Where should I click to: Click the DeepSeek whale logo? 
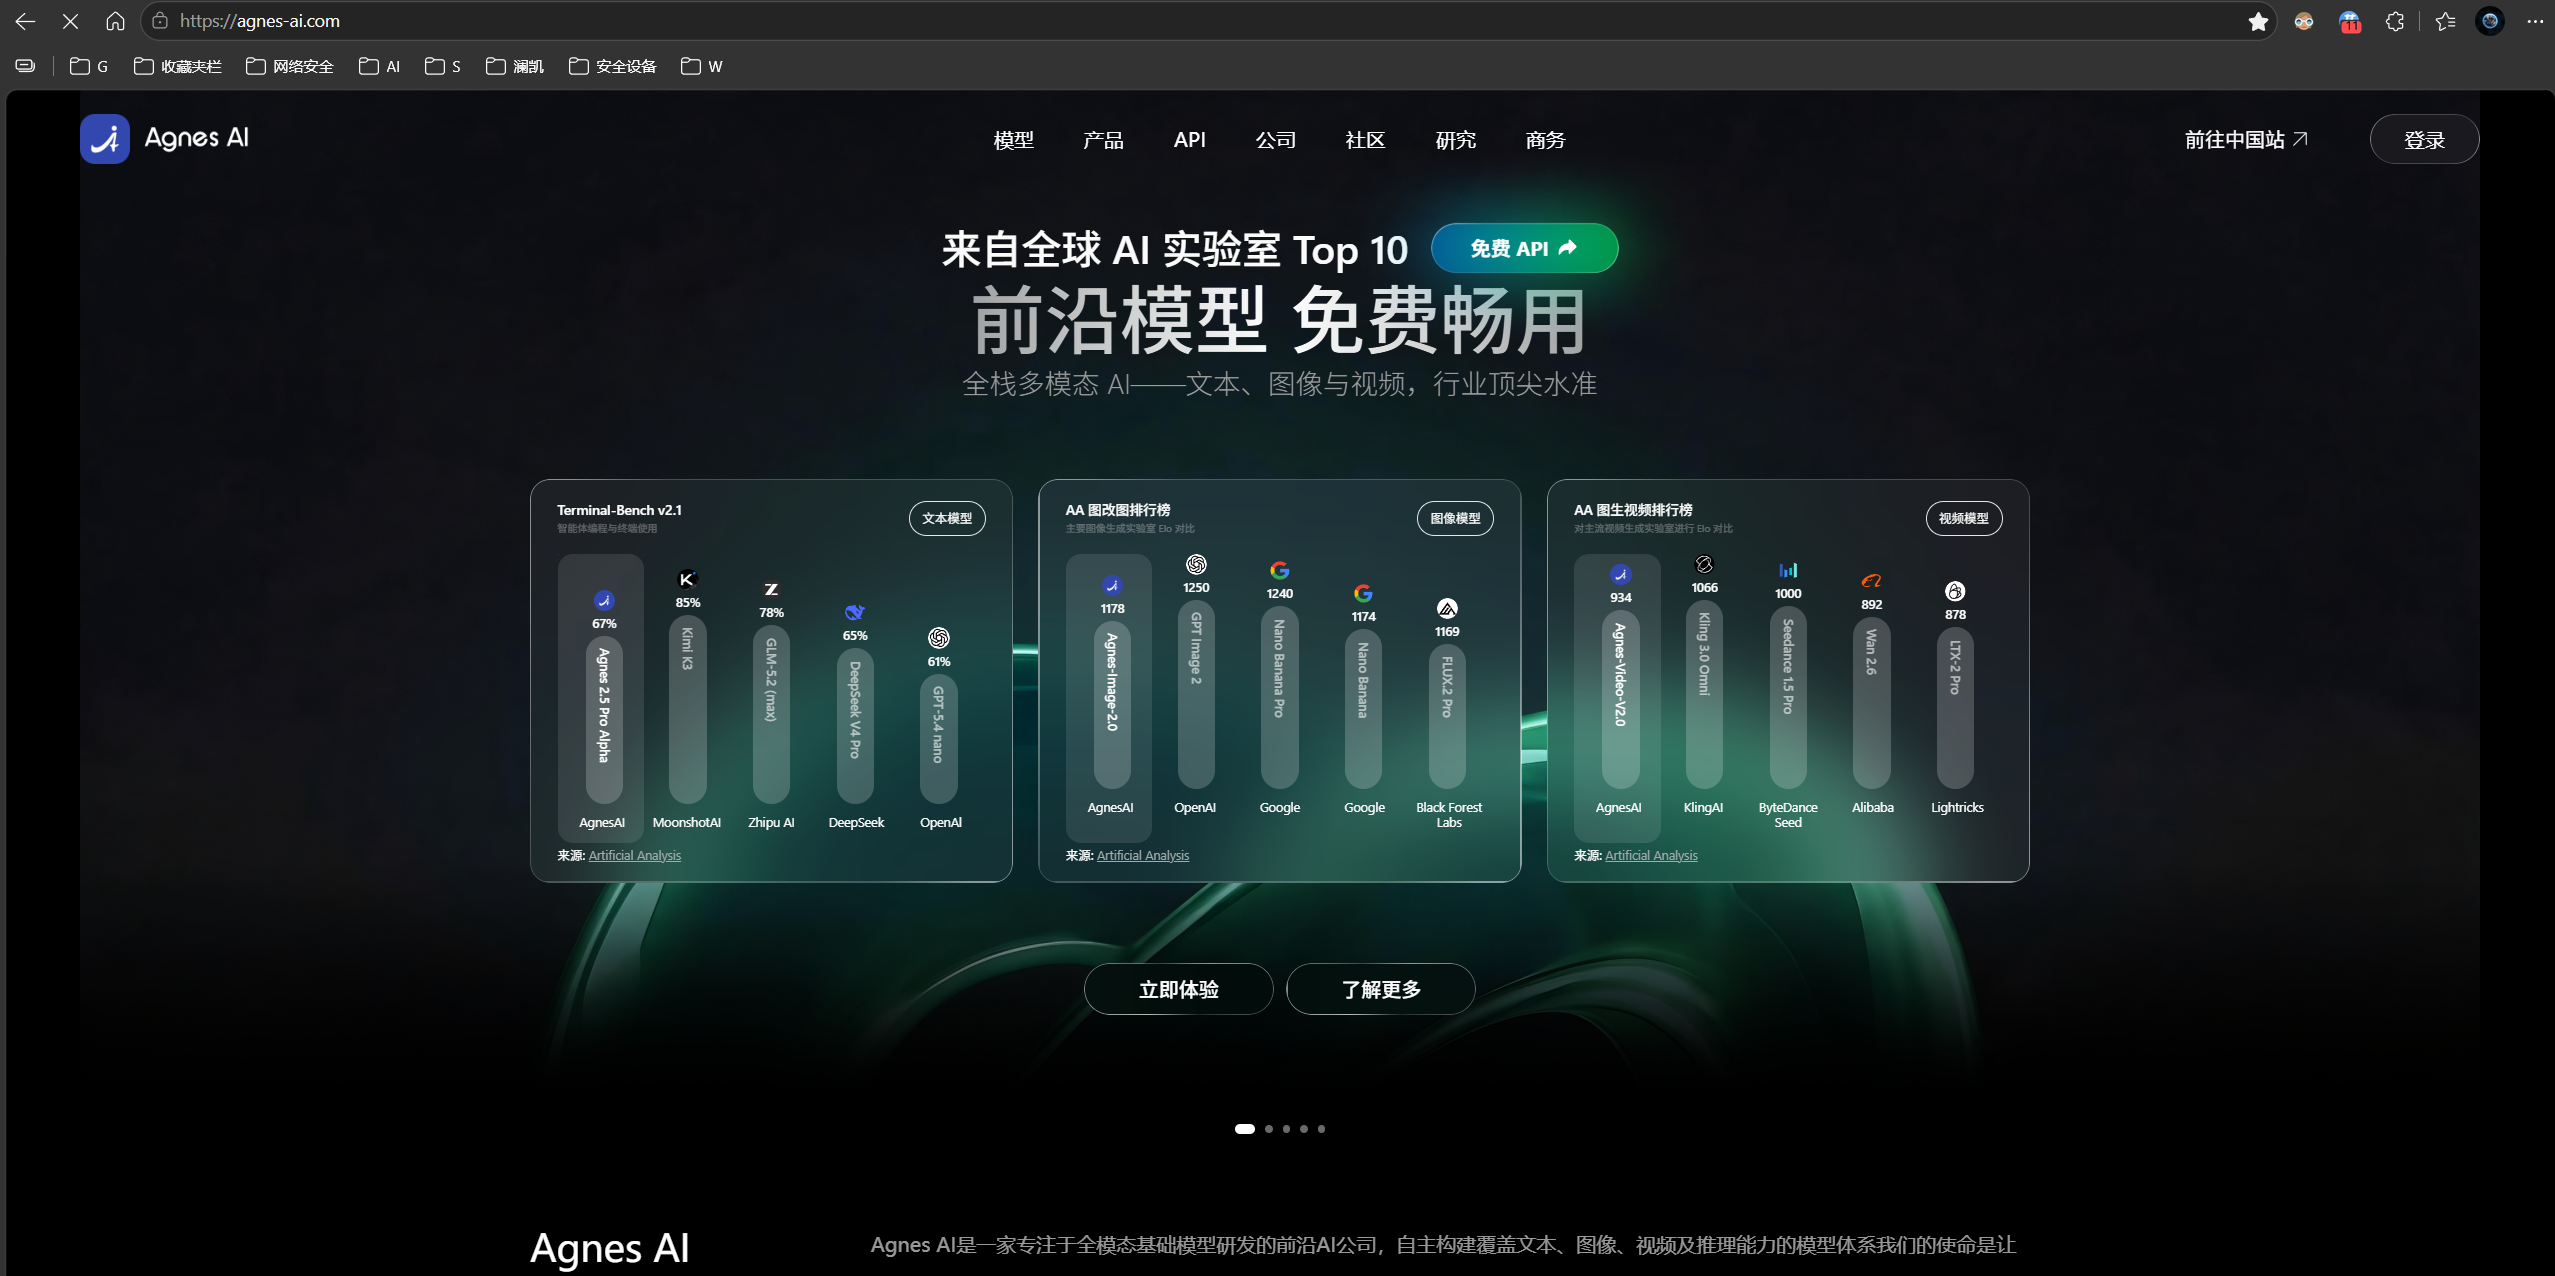tap(855, 612)
